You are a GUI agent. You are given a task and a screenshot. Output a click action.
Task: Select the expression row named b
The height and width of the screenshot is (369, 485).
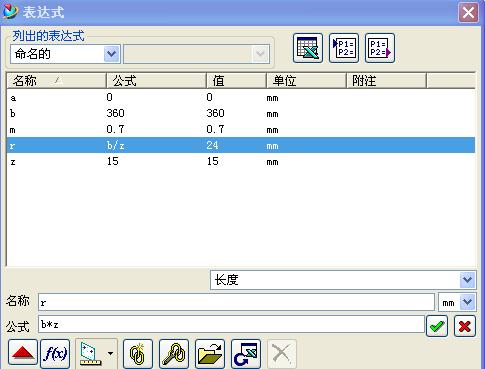(241, 113)
